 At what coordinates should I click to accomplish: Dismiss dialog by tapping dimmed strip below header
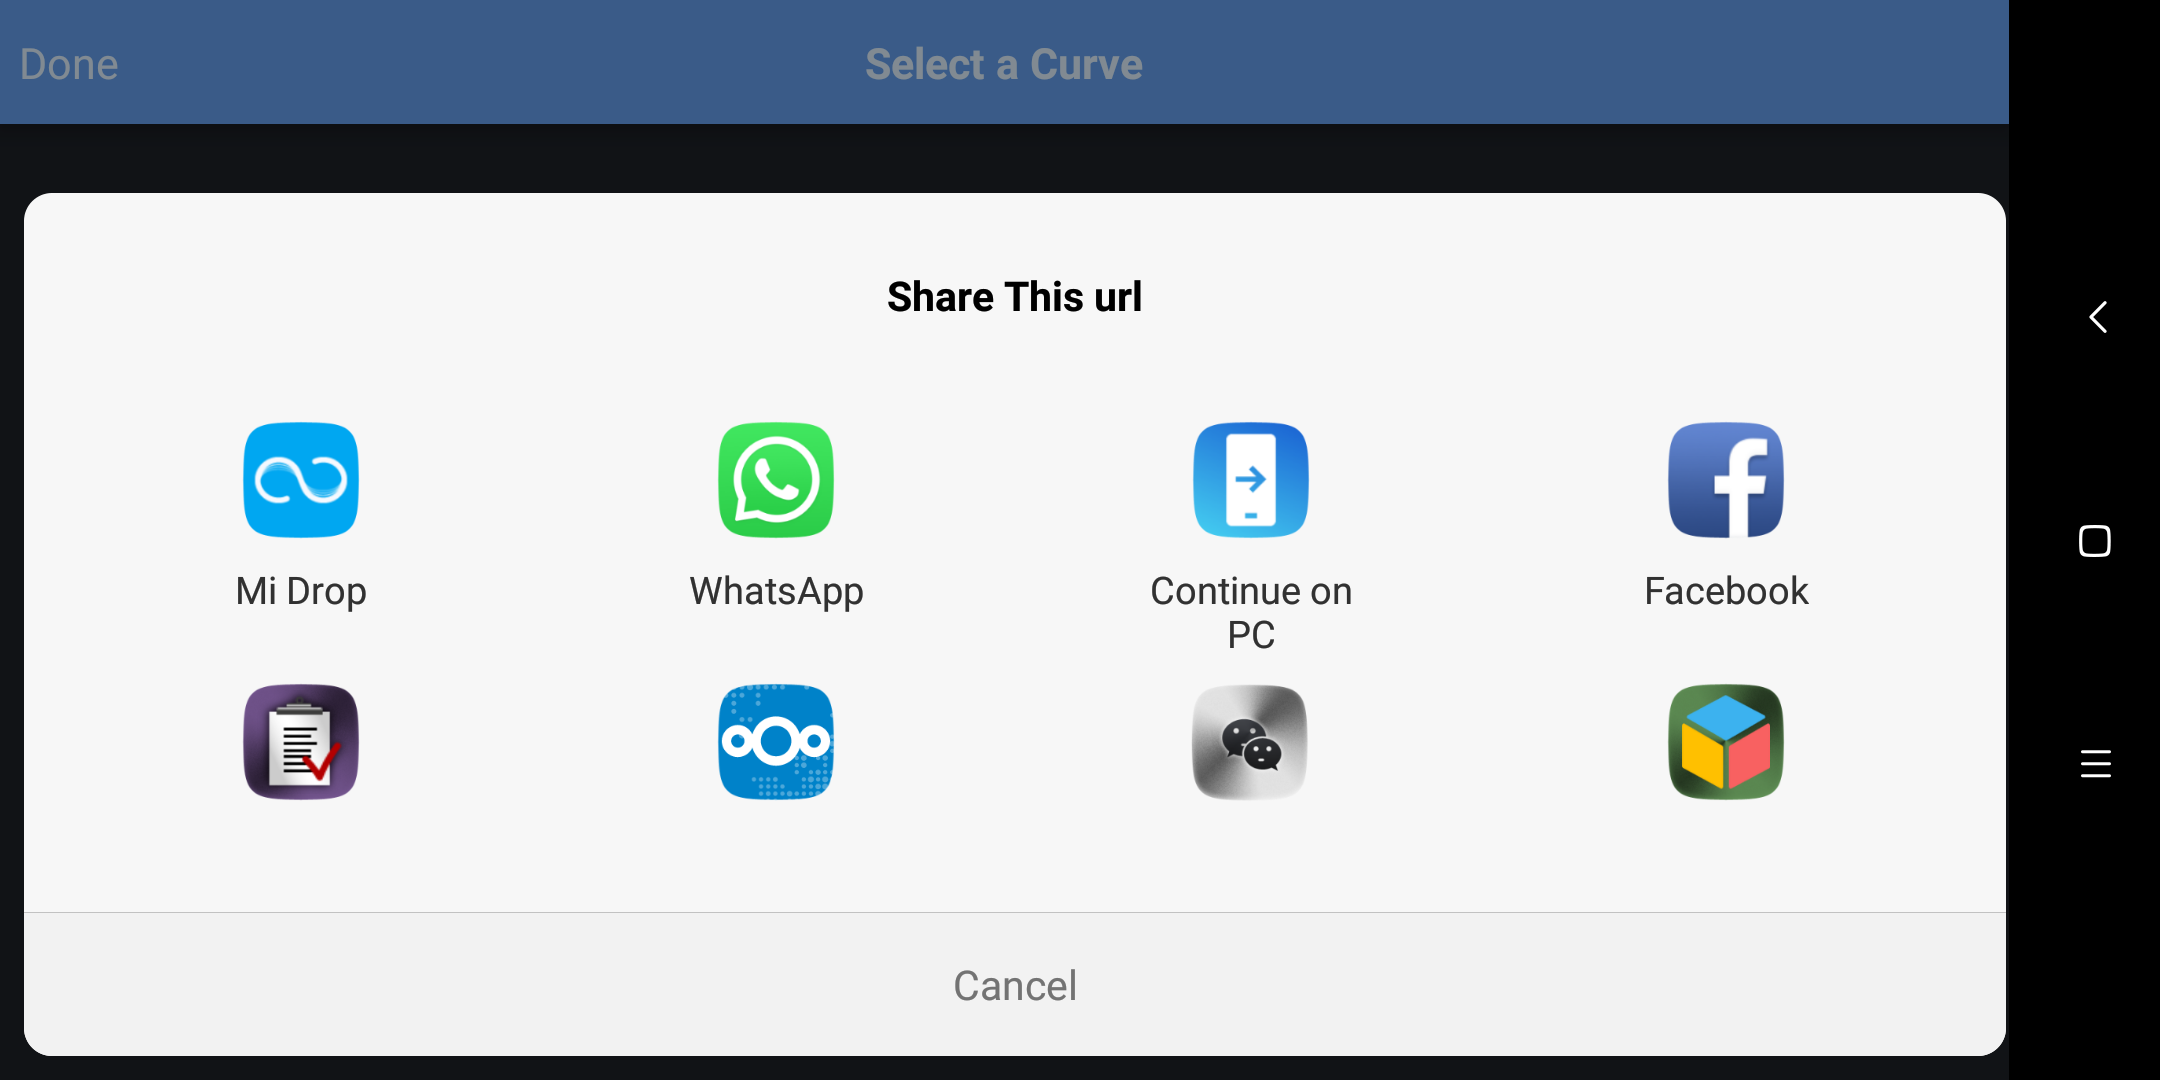[1004, 158]
